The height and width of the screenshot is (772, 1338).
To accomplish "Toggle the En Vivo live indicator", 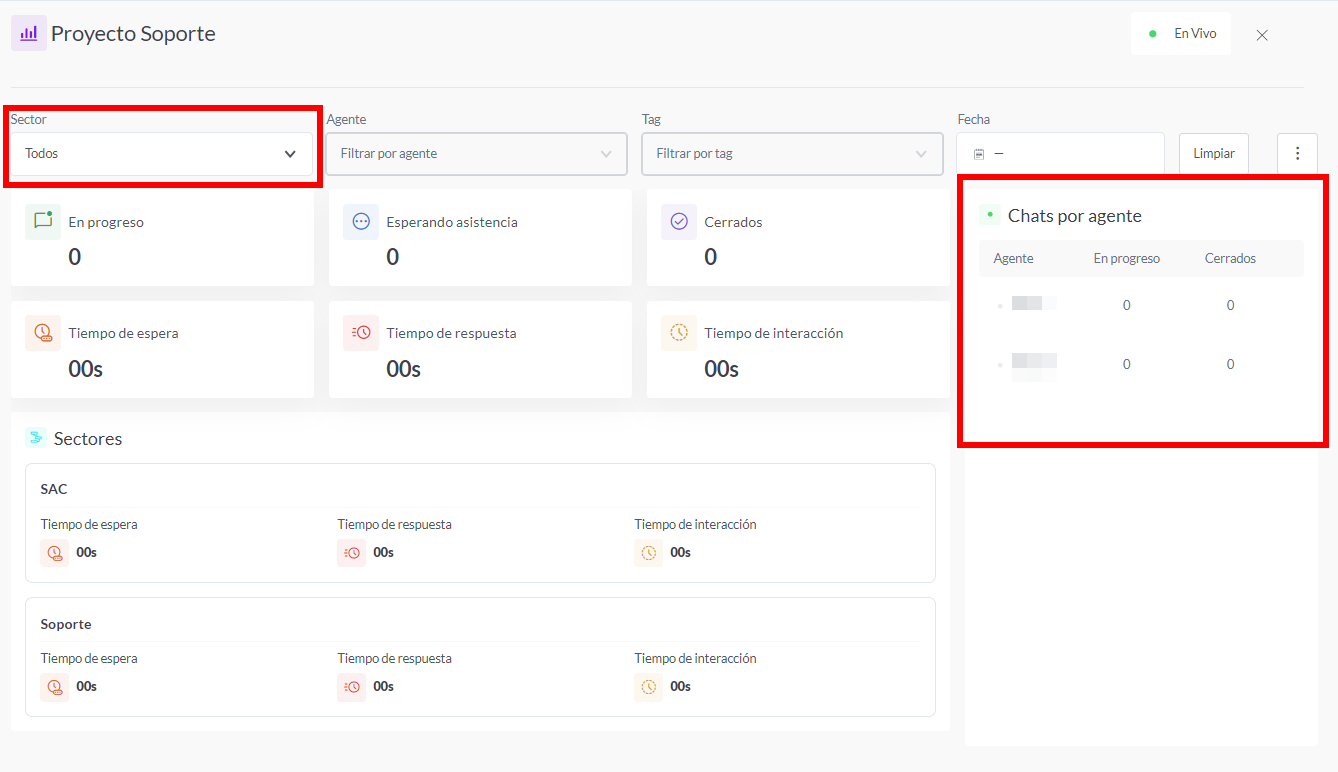I will [1181, 33].
